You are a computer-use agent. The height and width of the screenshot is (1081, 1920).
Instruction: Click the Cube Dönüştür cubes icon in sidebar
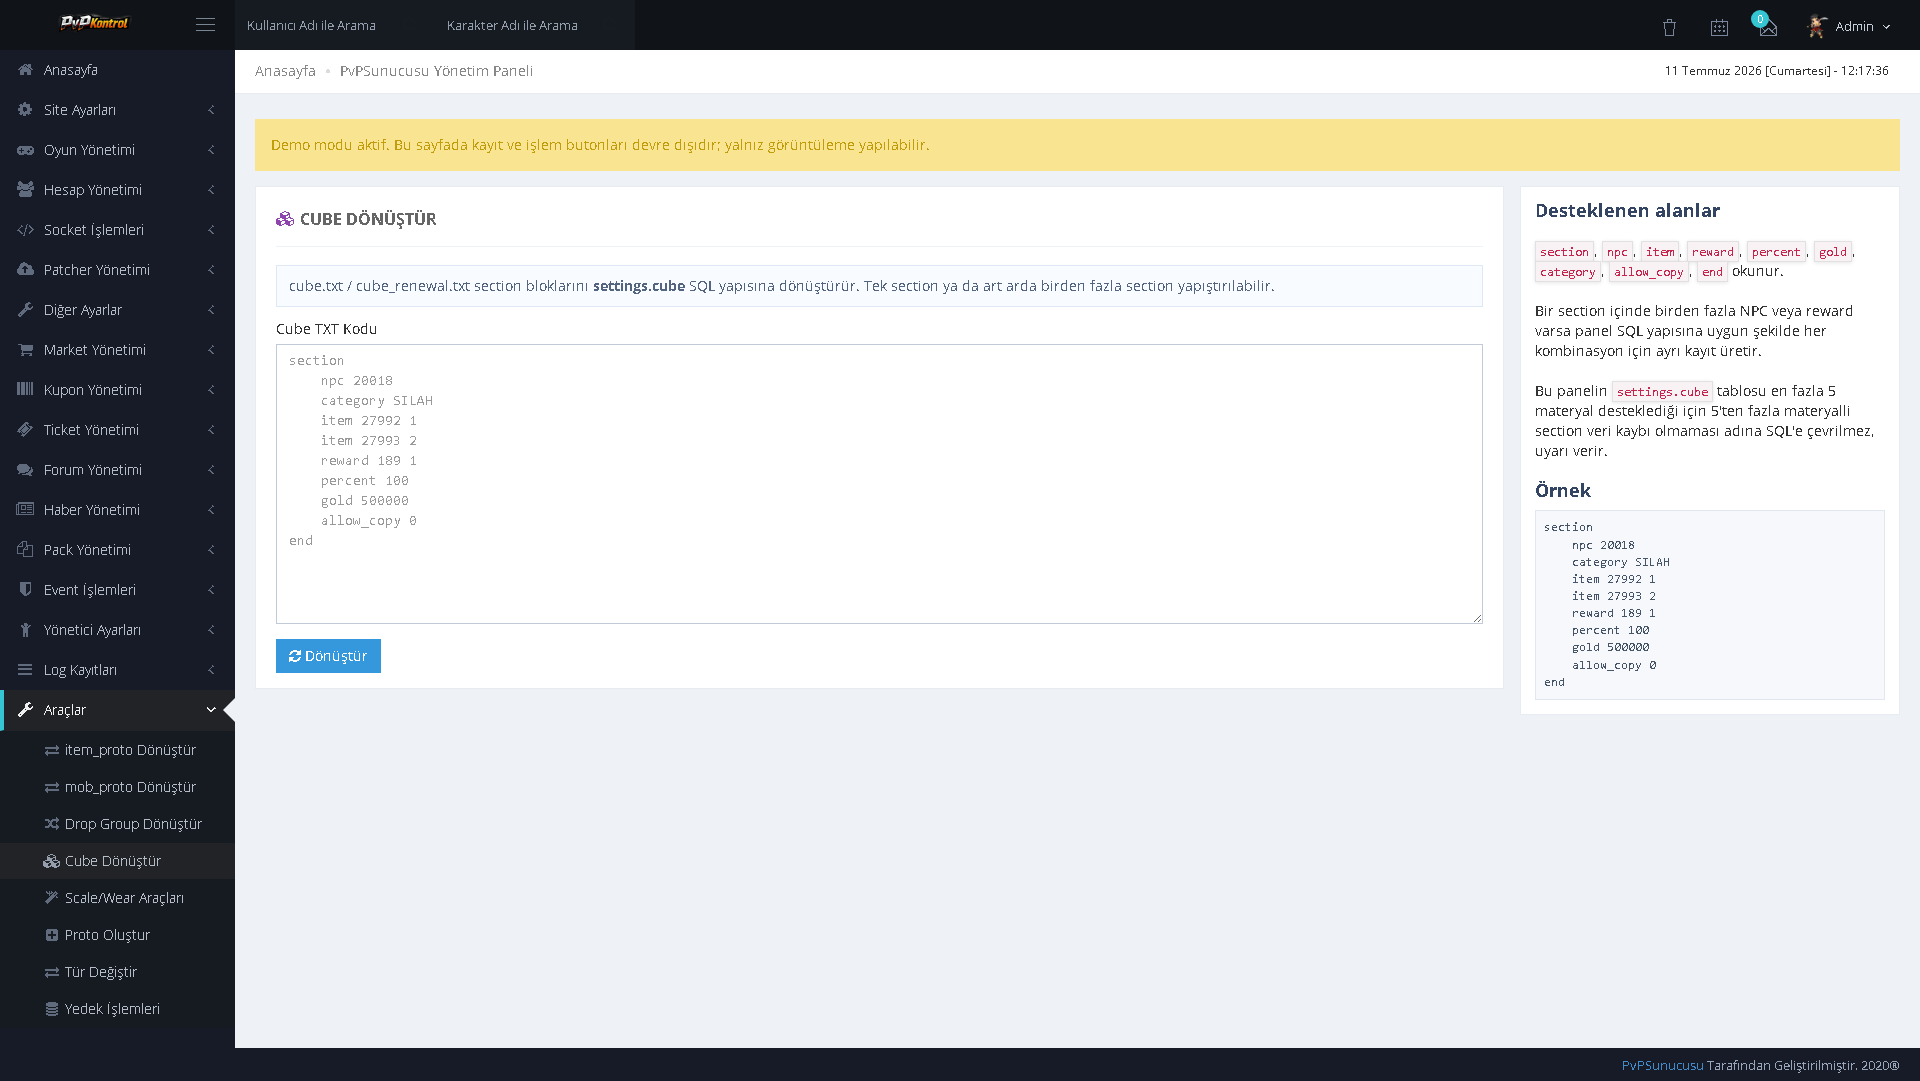tap(52, 861)
